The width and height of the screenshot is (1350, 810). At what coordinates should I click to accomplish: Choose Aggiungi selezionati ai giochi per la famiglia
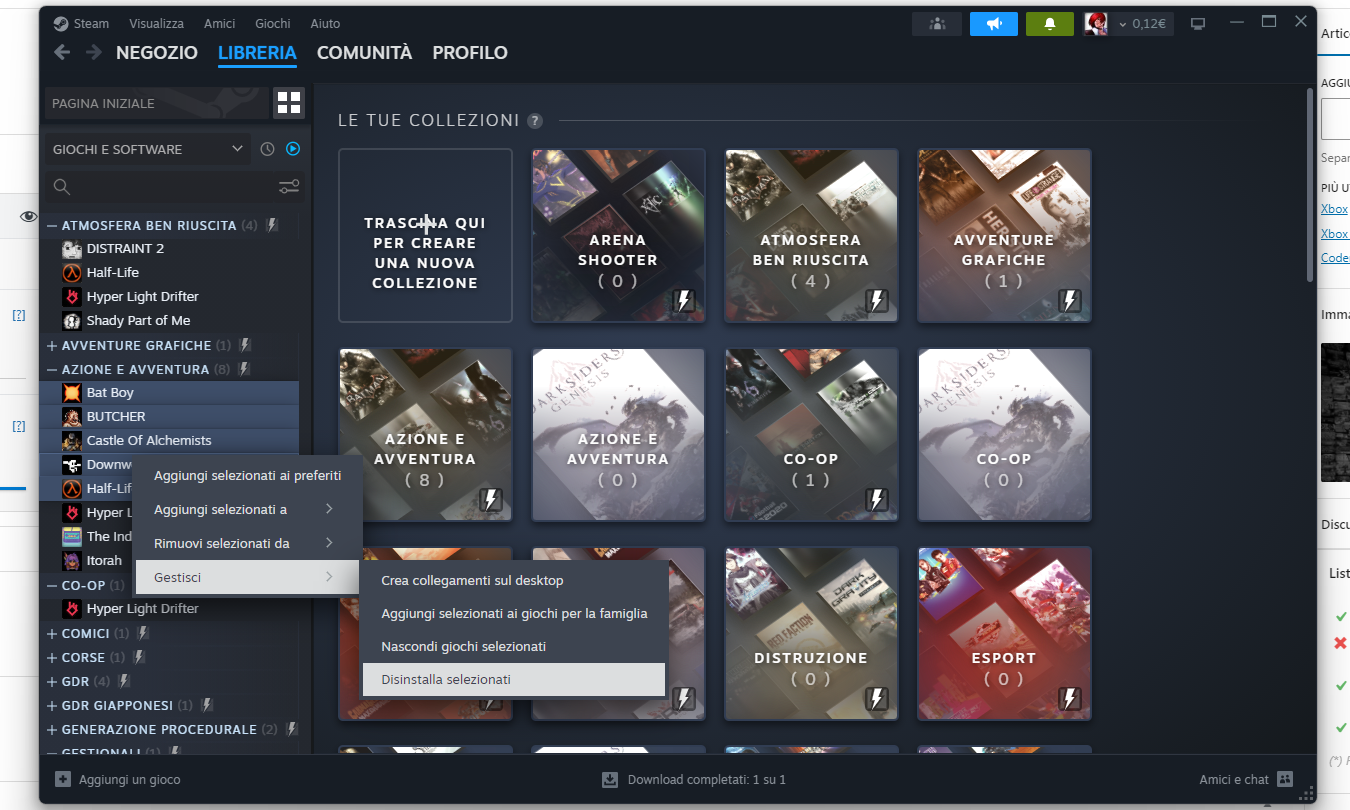coord(514,614)
